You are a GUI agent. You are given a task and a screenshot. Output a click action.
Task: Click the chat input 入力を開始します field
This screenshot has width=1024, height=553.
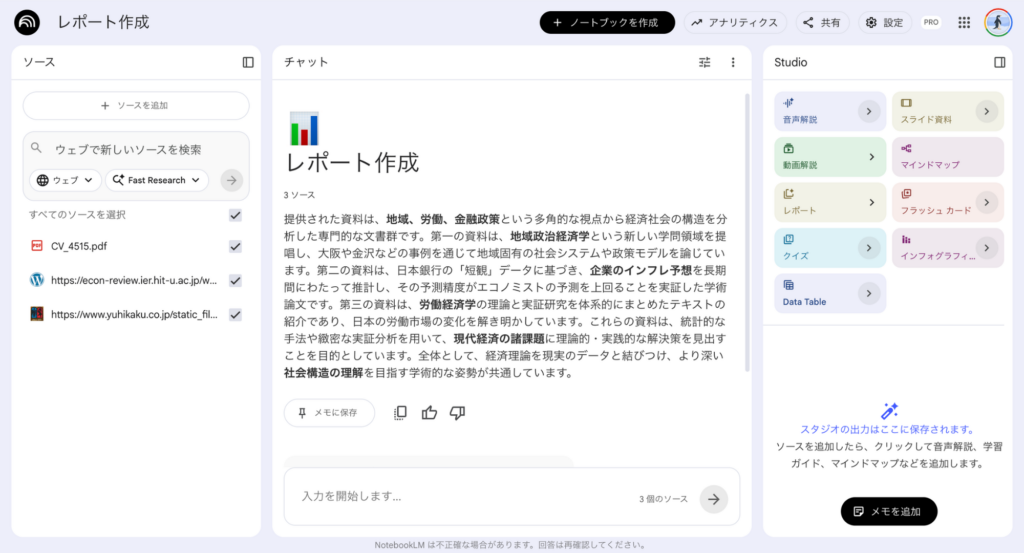pyautogui.click(x=464, y=496)
